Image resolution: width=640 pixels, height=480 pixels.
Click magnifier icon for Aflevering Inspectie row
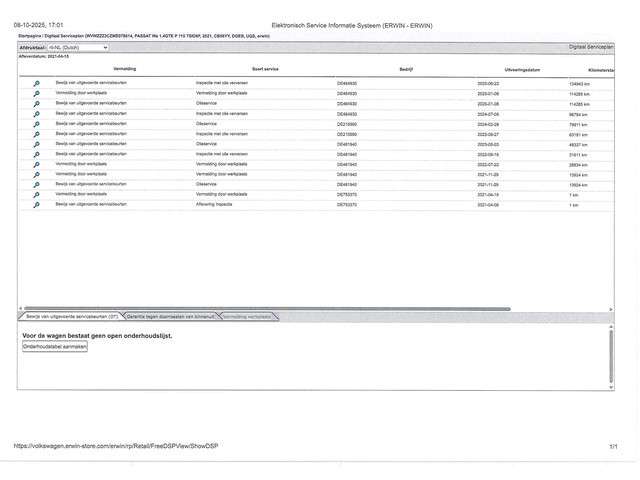pos(37,204)
